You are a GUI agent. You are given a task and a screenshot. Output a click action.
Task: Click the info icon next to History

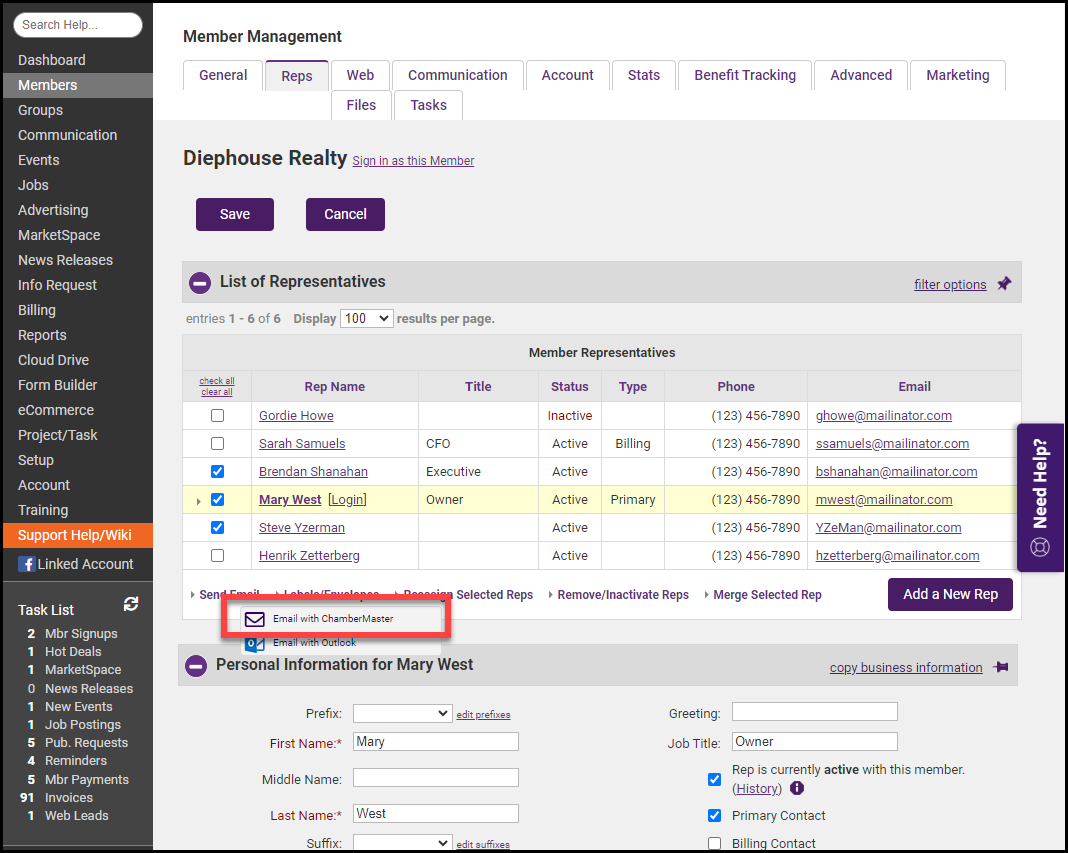[797, 788]
